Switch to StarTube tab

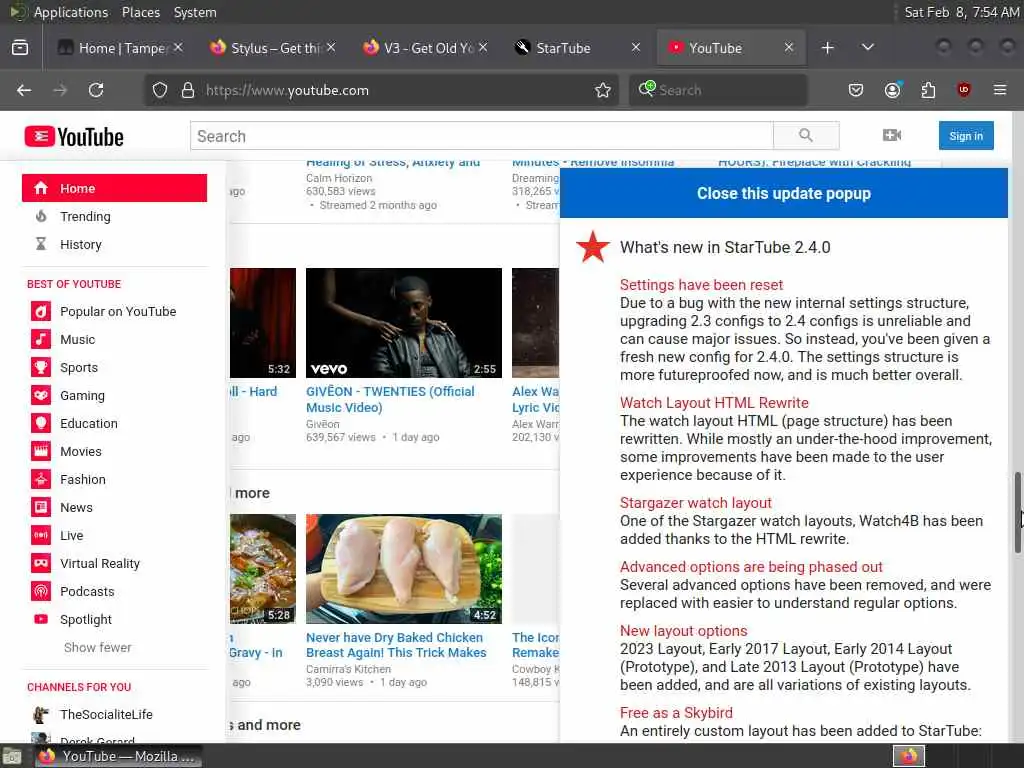point(577,48)
